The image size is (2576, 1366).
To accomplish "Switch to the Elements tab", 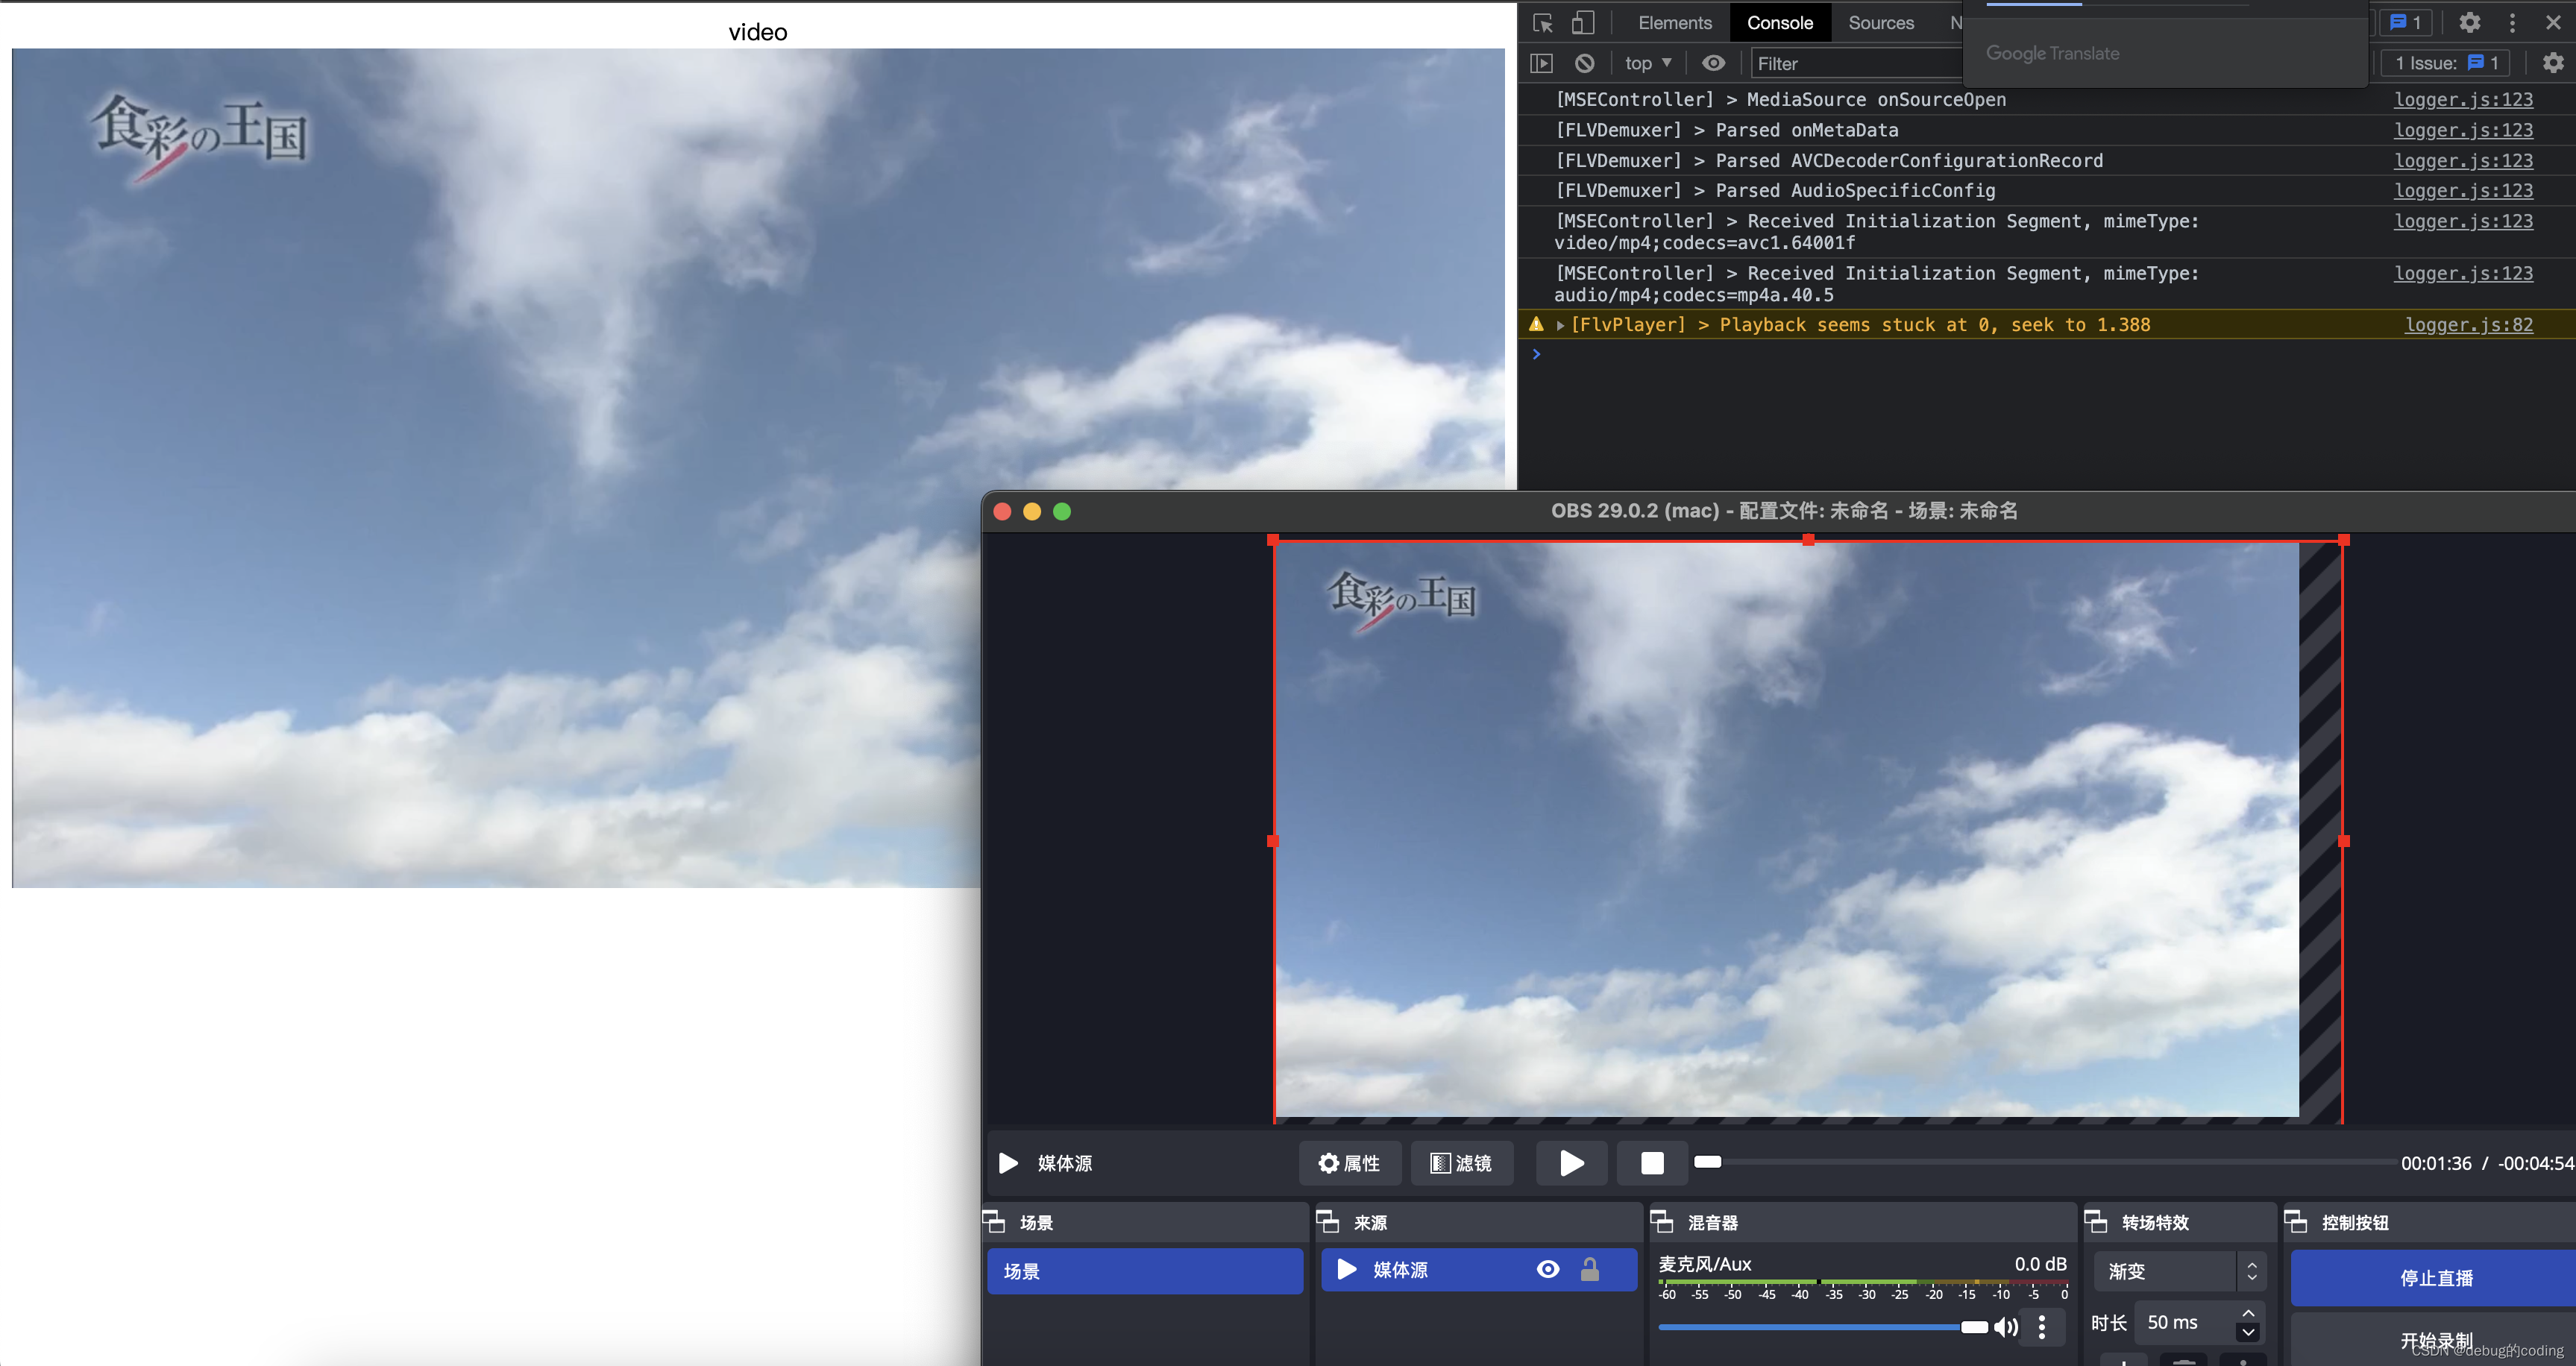I will (x=1674, y=23).
